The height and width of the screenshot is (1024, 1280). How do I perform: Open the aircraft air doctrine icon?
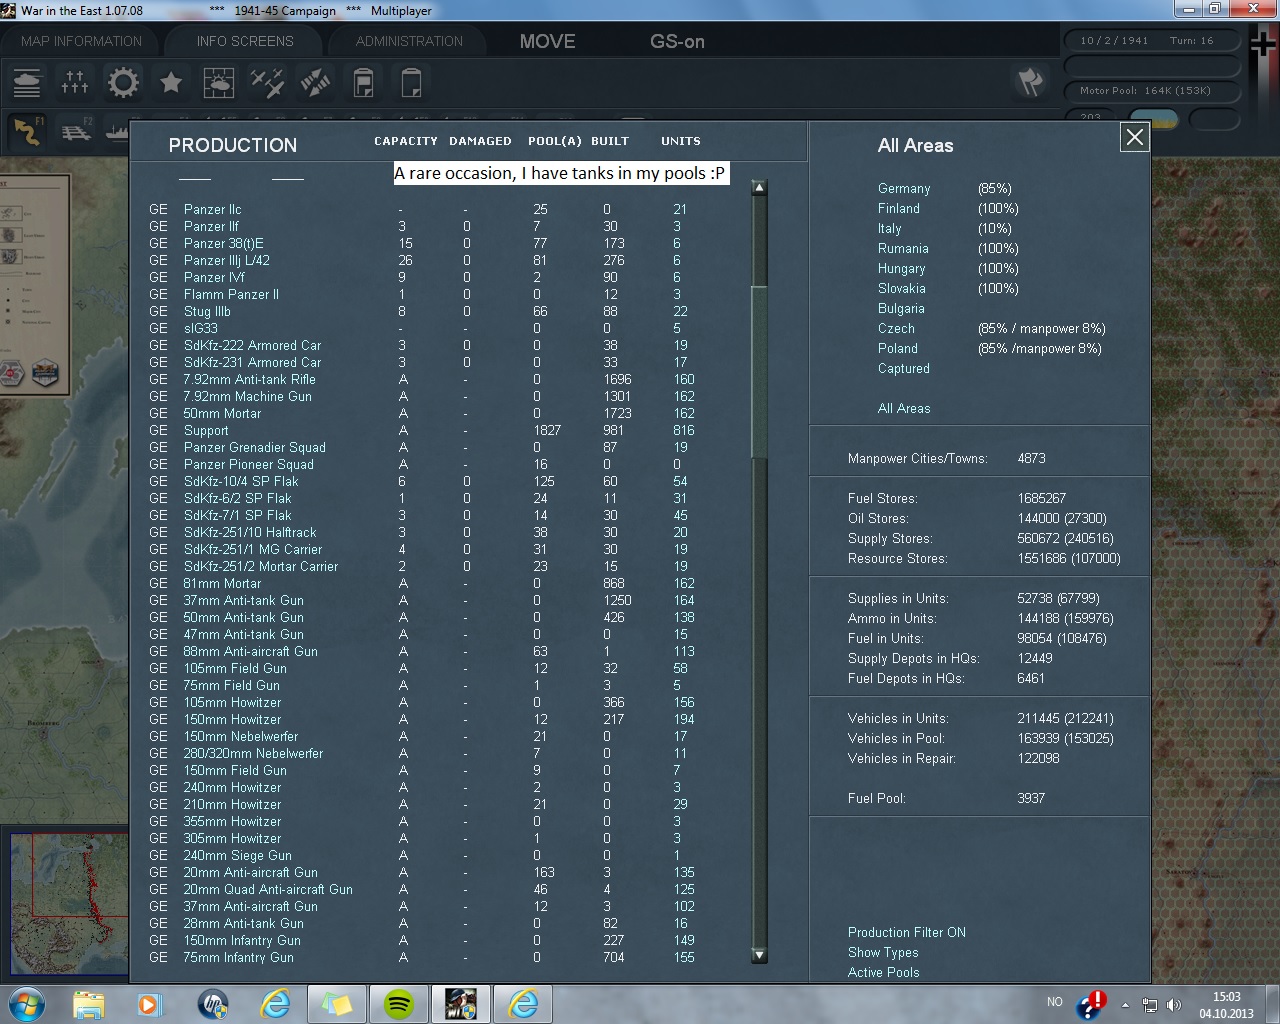[267, 82]
